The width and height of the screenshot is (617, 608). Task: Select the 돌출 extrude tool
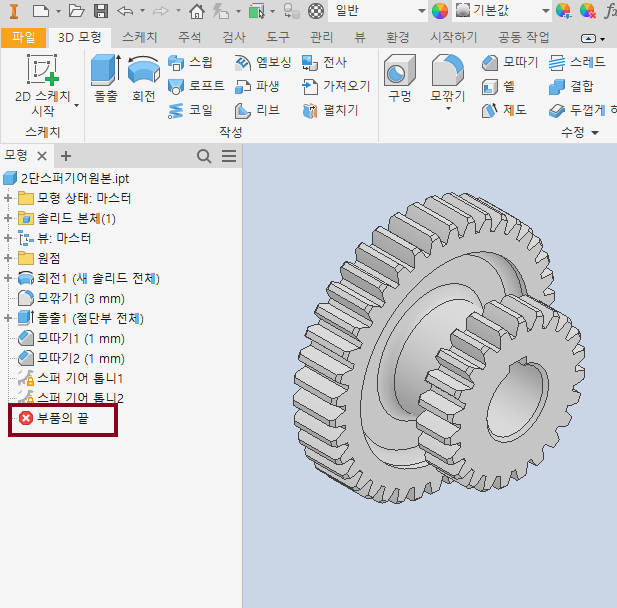106,78
